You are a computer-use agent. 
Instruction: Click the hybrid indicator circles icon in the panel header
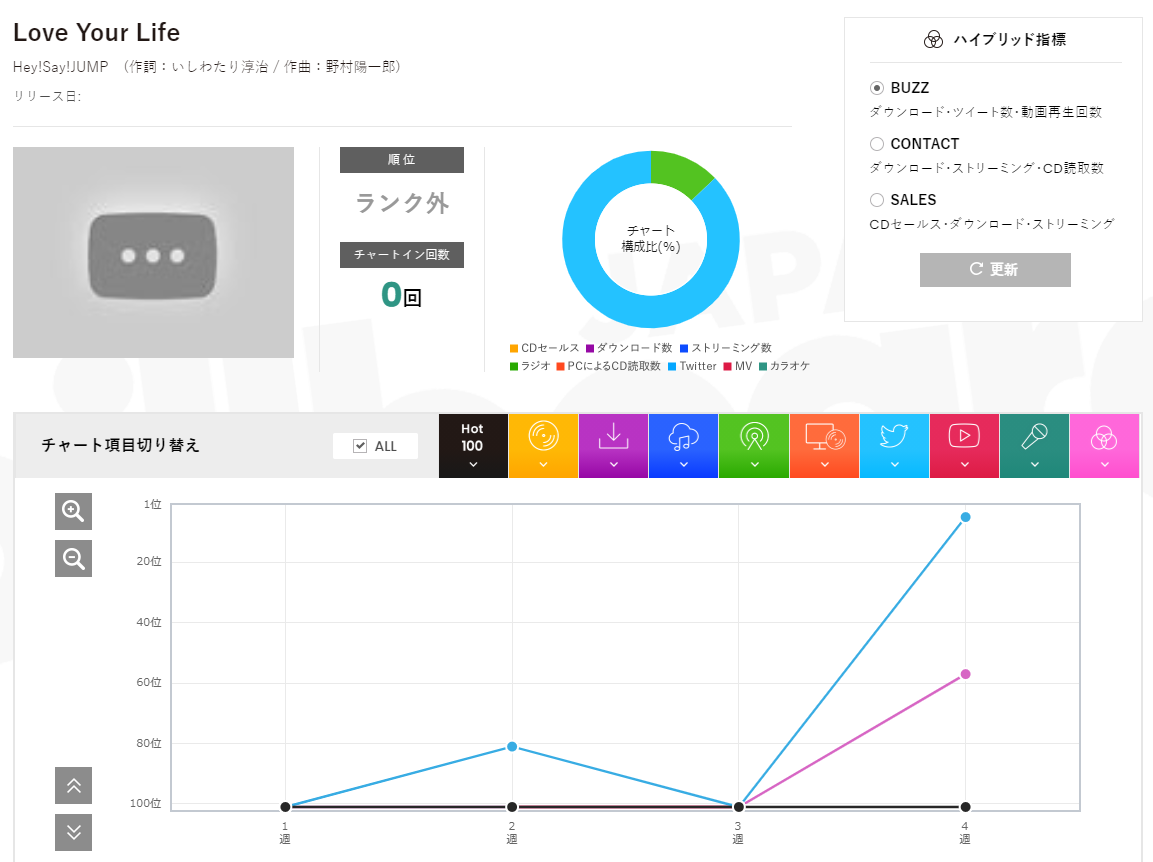click(x=933, y=40)
